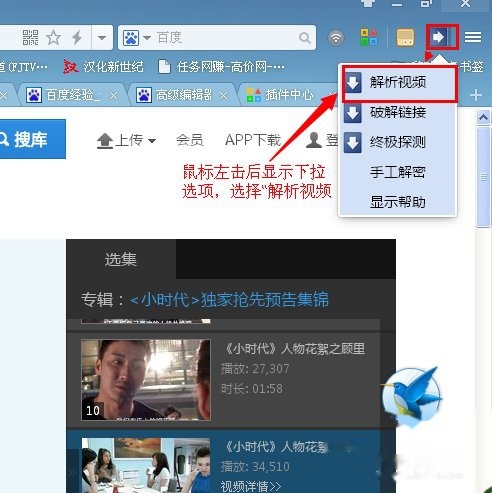Bookmark page with the star icon
Screen dimensions: 492x493
53,37
